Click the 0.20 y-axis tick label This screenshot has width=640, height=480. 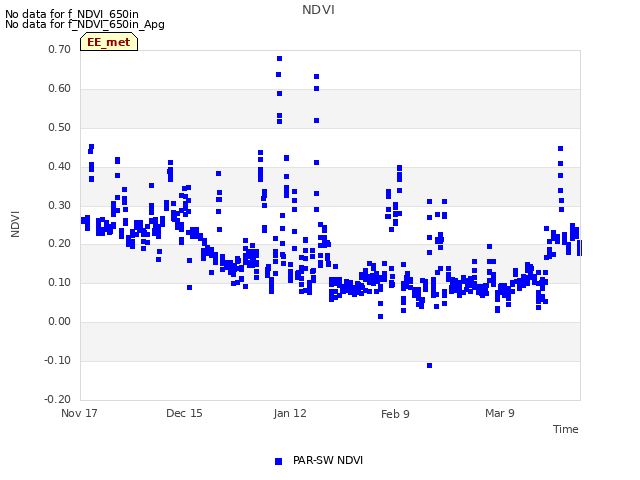tap(60, 244)
